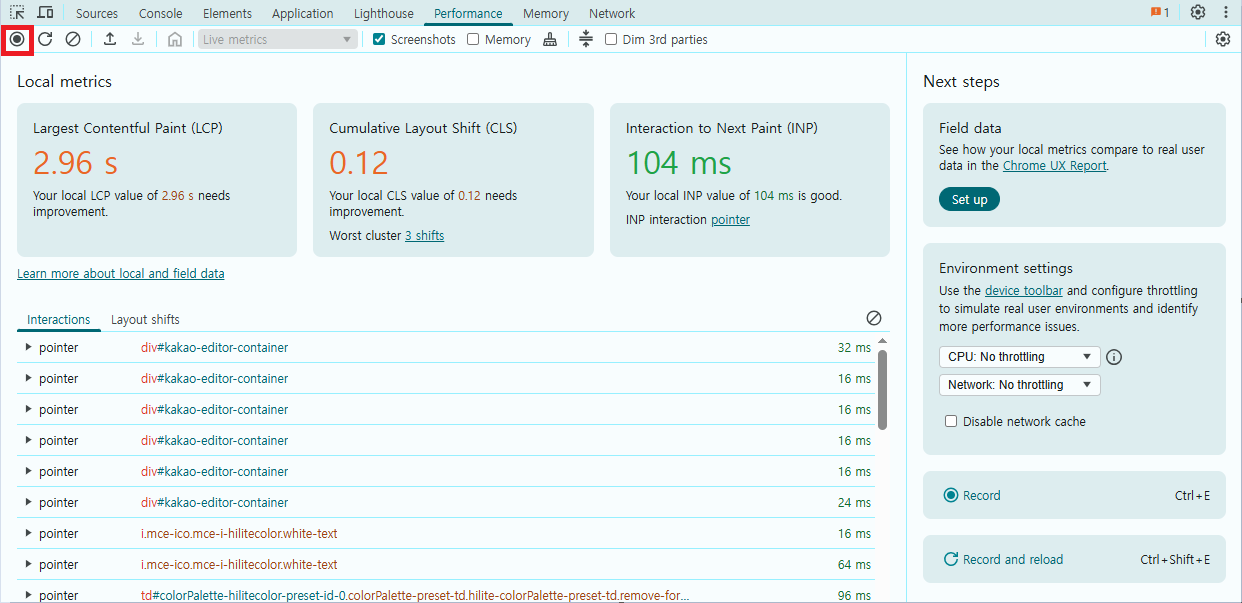Viewport: 1242px width, 603px height.
Task: Click the Cumulative Layout Shift (CLS) heading
Action: point(424,128)
